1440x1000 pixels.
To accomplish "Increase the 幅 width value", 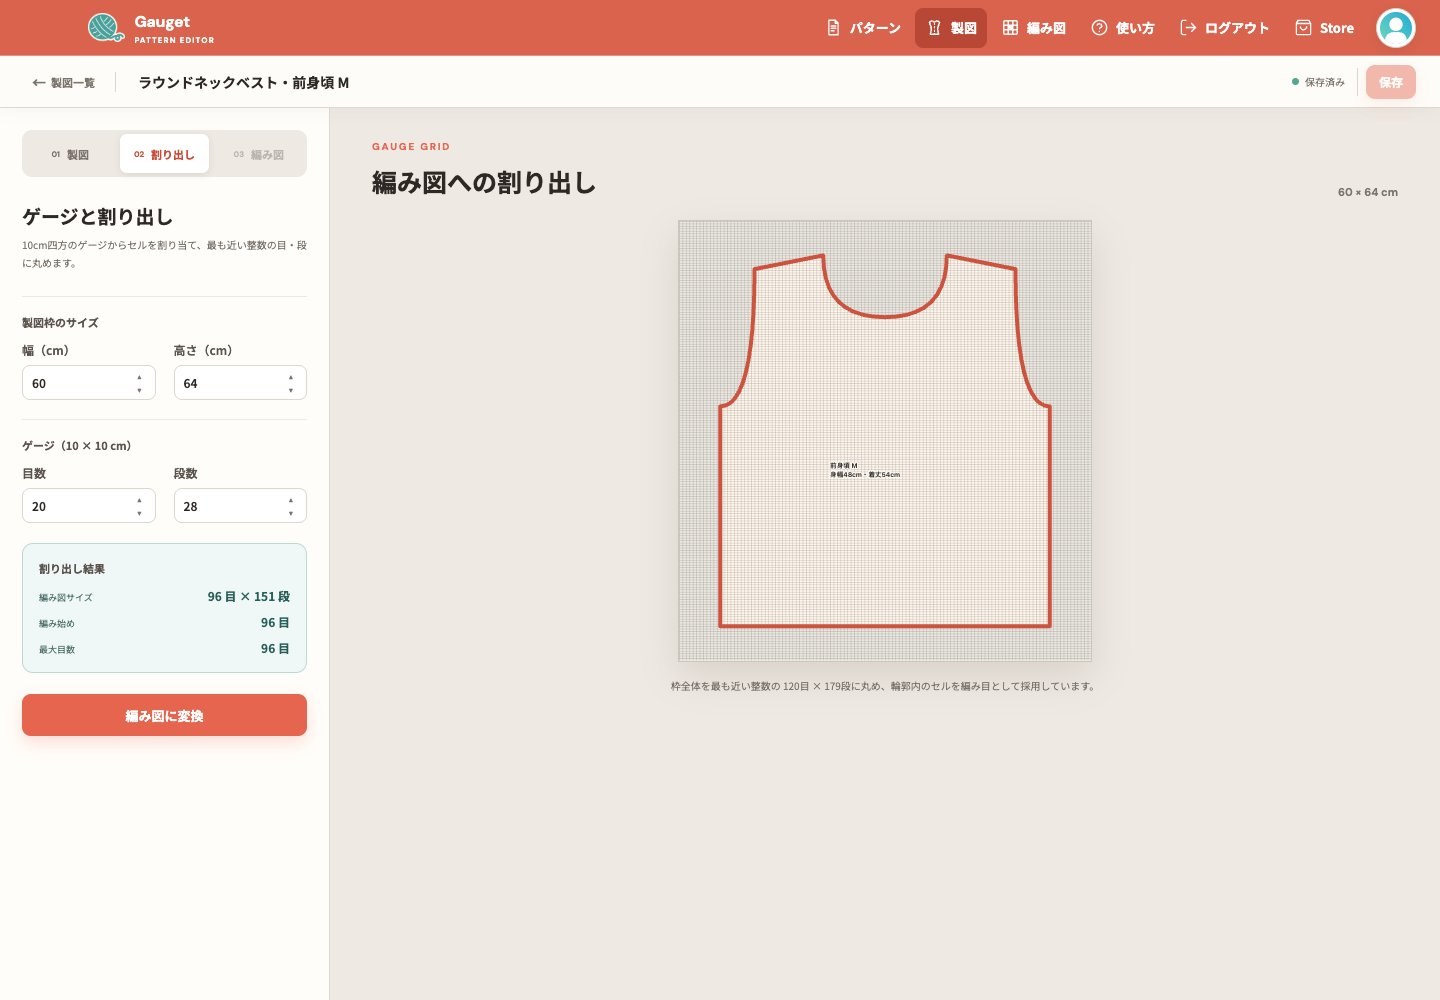I will click(139, 377).
